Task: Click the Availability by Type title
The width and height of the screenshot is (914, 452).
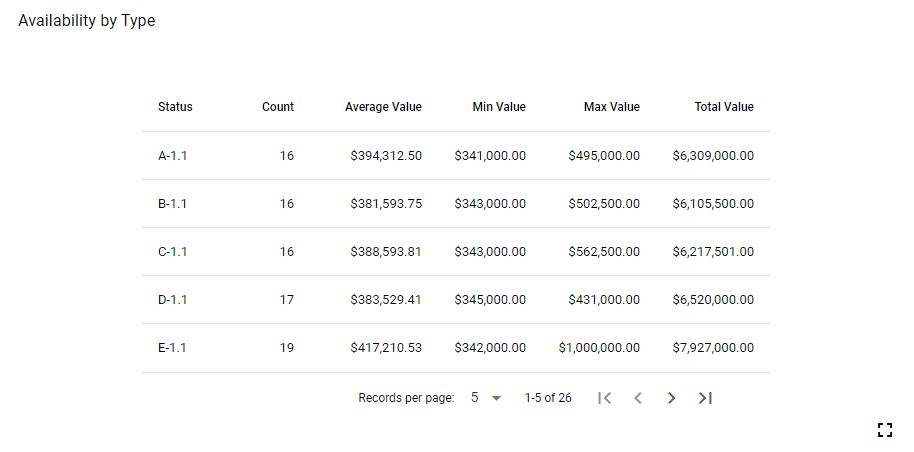Action: coord(87,21)
